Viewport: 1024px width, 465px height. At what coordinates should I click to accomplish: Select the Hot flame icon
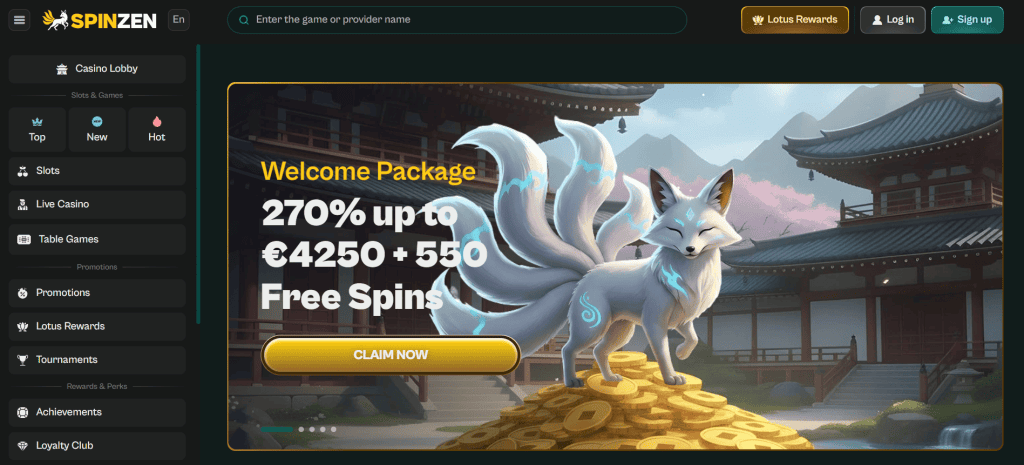[x=157, y=121]
